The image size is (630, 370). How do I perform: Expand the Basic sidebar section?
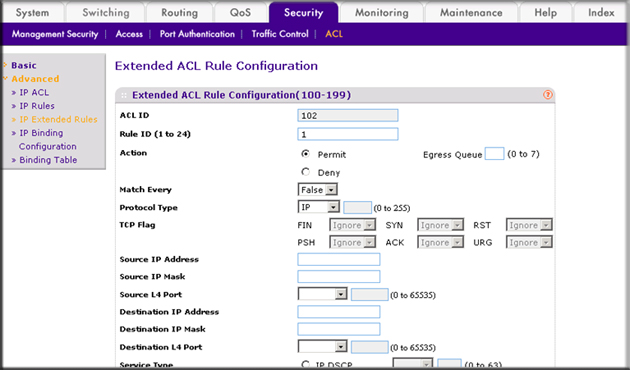coord(24,65)
